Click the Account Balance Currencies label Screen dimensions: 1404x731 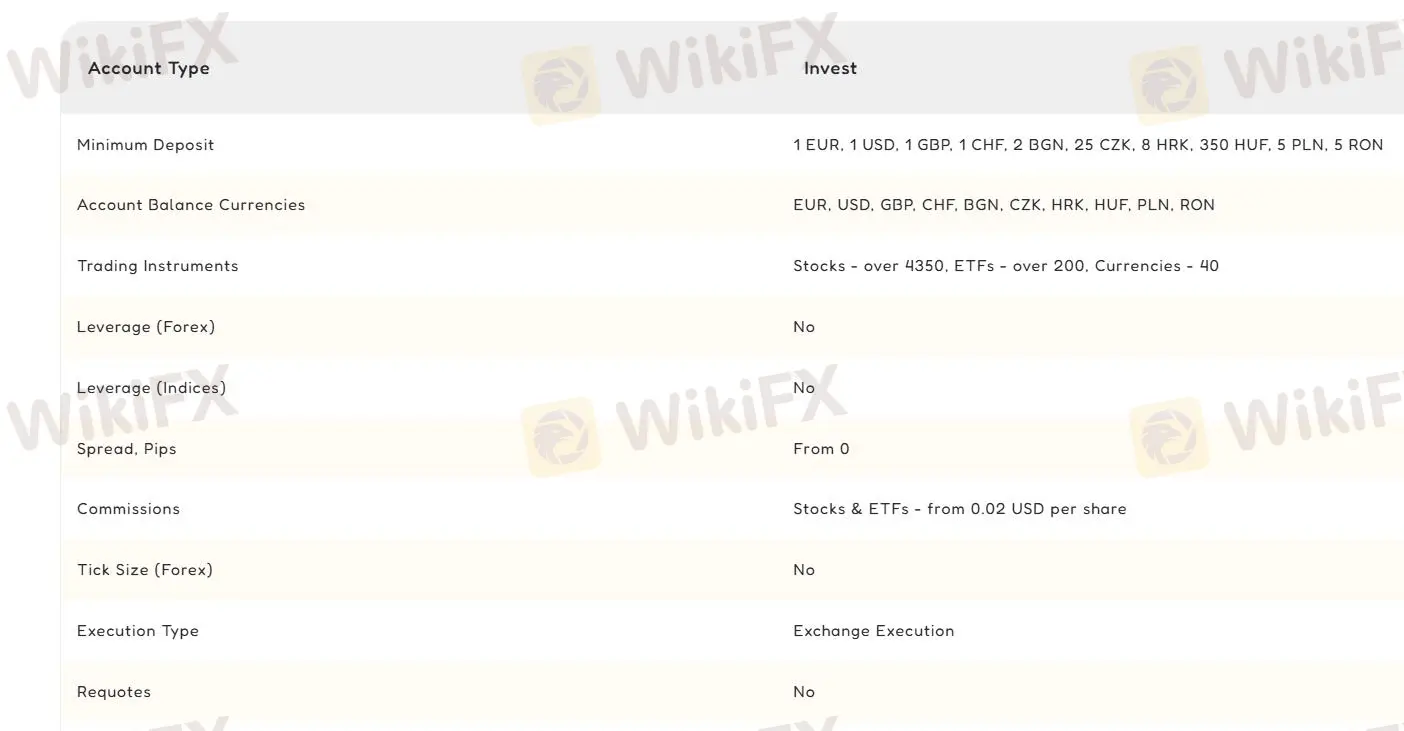click(x=191, y=205)
